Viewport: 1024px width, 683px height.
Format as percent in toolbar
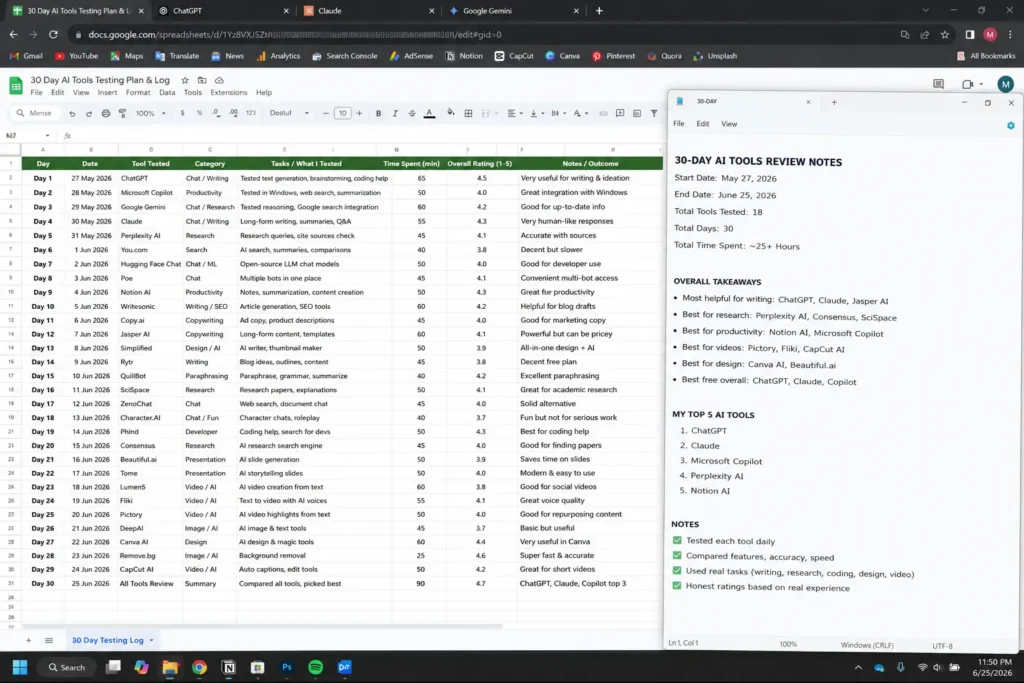point(199,114)
